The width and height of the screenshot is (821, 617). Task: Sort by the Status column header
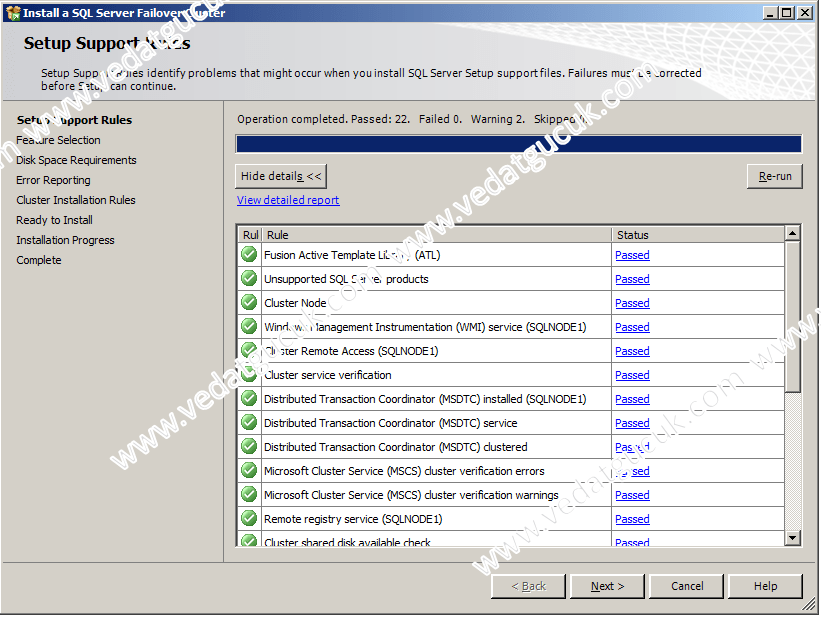point(698,235)
